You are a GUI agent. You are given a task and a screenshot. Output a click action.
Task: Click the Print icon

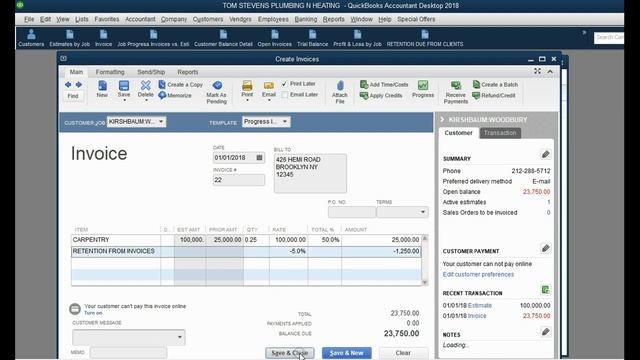click(x=247, y=86)
